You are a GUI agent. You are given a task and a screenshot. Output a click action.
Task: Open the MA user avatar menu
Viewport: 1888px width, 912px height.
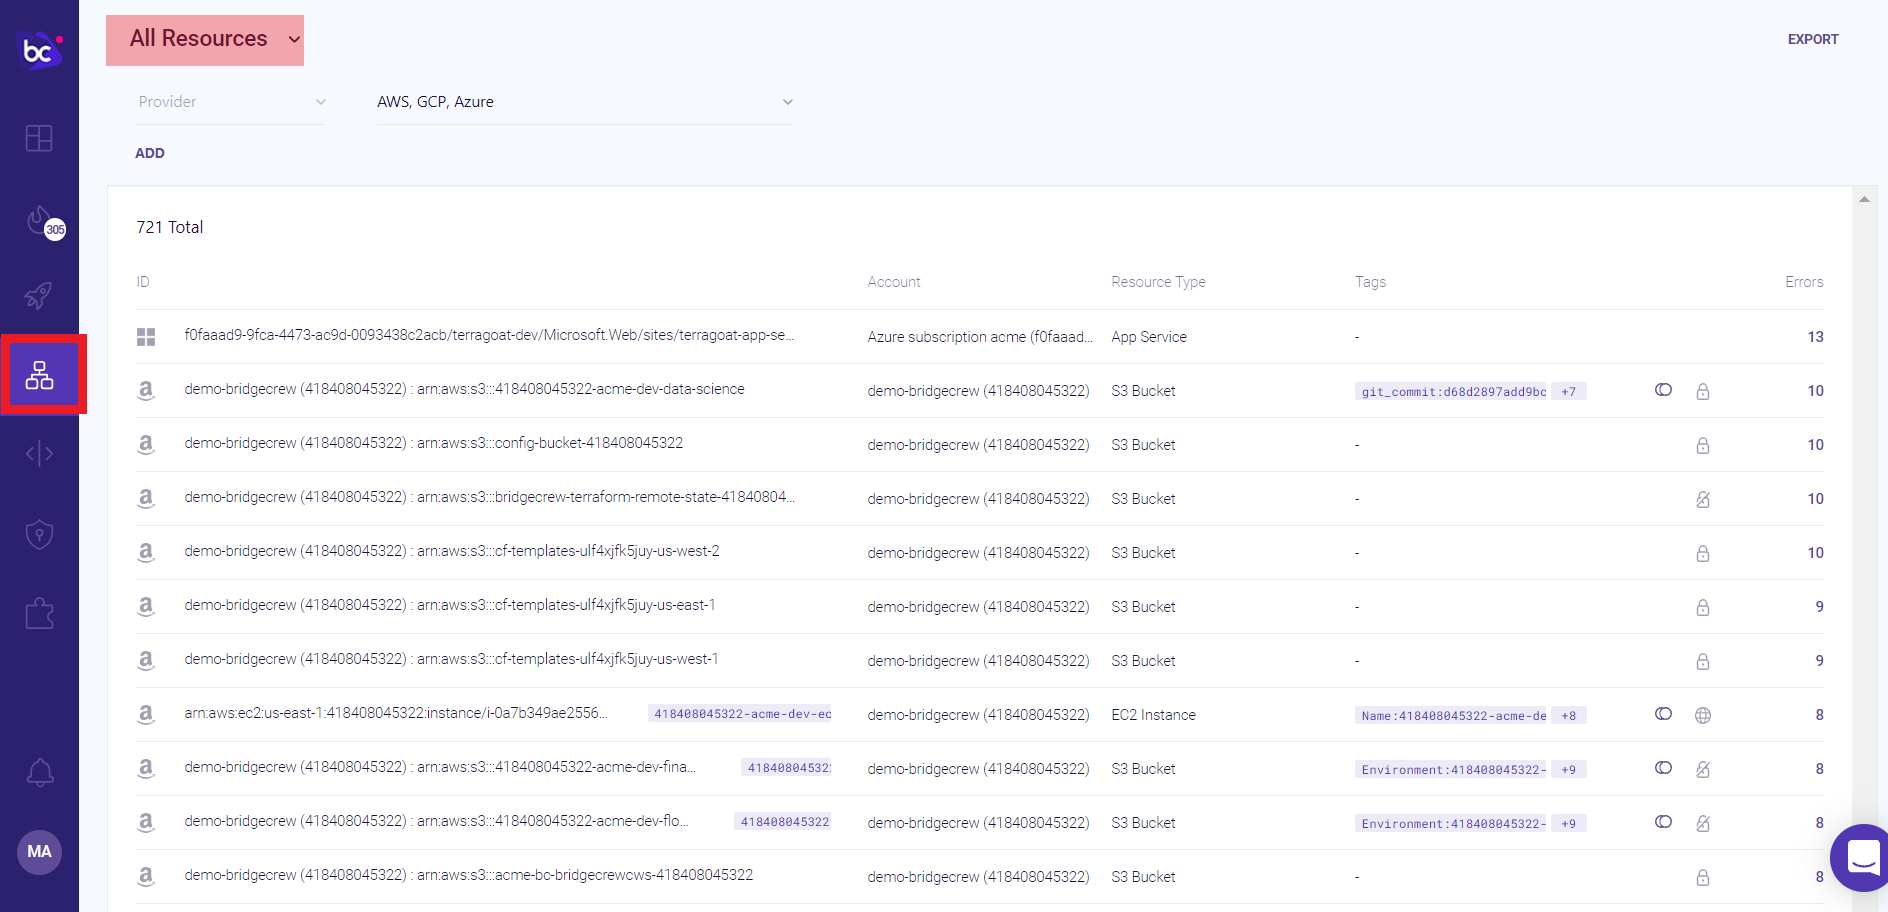tap(40, 852)
